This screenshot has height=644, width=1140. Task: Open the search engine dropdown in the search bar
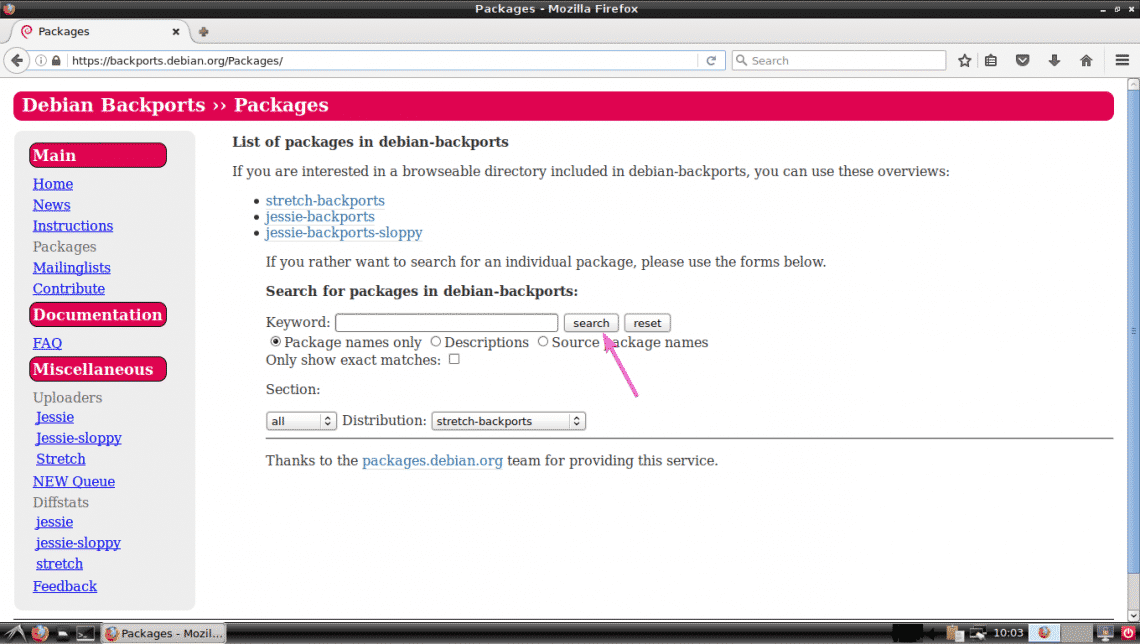click(x=741, y=60)
